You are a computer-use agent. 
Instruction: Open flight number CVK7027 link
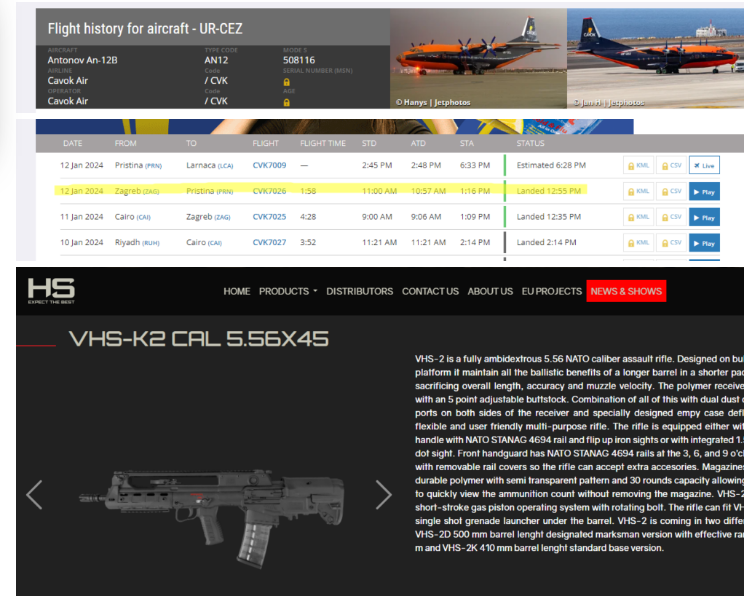(x=269, y=242)
